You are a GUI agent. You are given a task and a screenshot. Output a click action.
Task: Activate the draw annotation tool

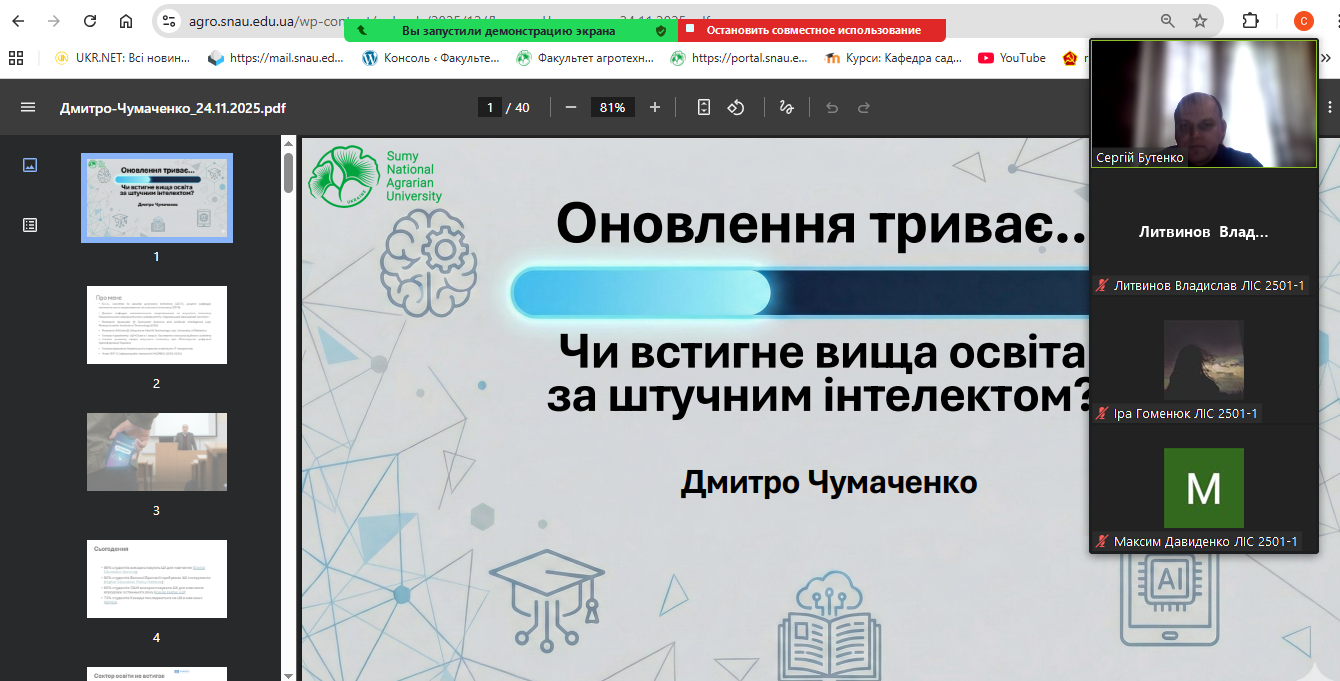point(786,107)
